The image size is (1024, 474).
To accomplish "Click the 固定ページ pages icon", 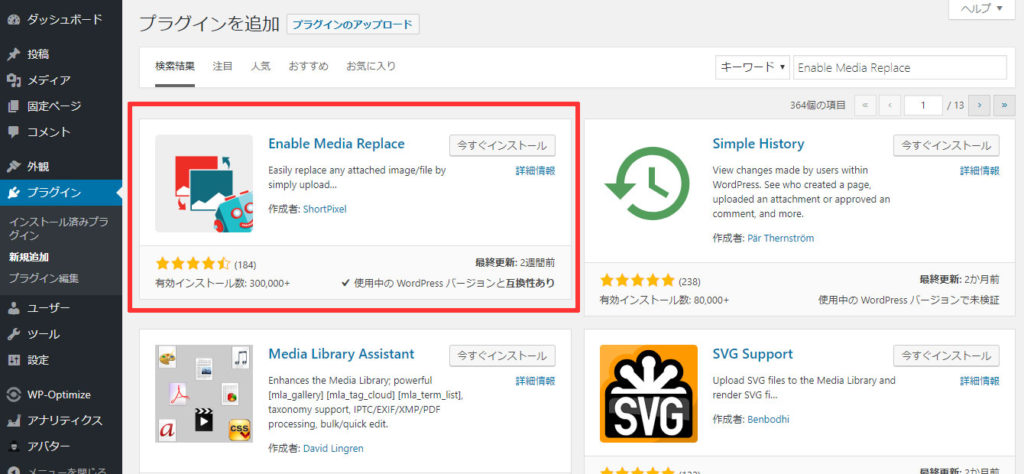I will [13, 106].
